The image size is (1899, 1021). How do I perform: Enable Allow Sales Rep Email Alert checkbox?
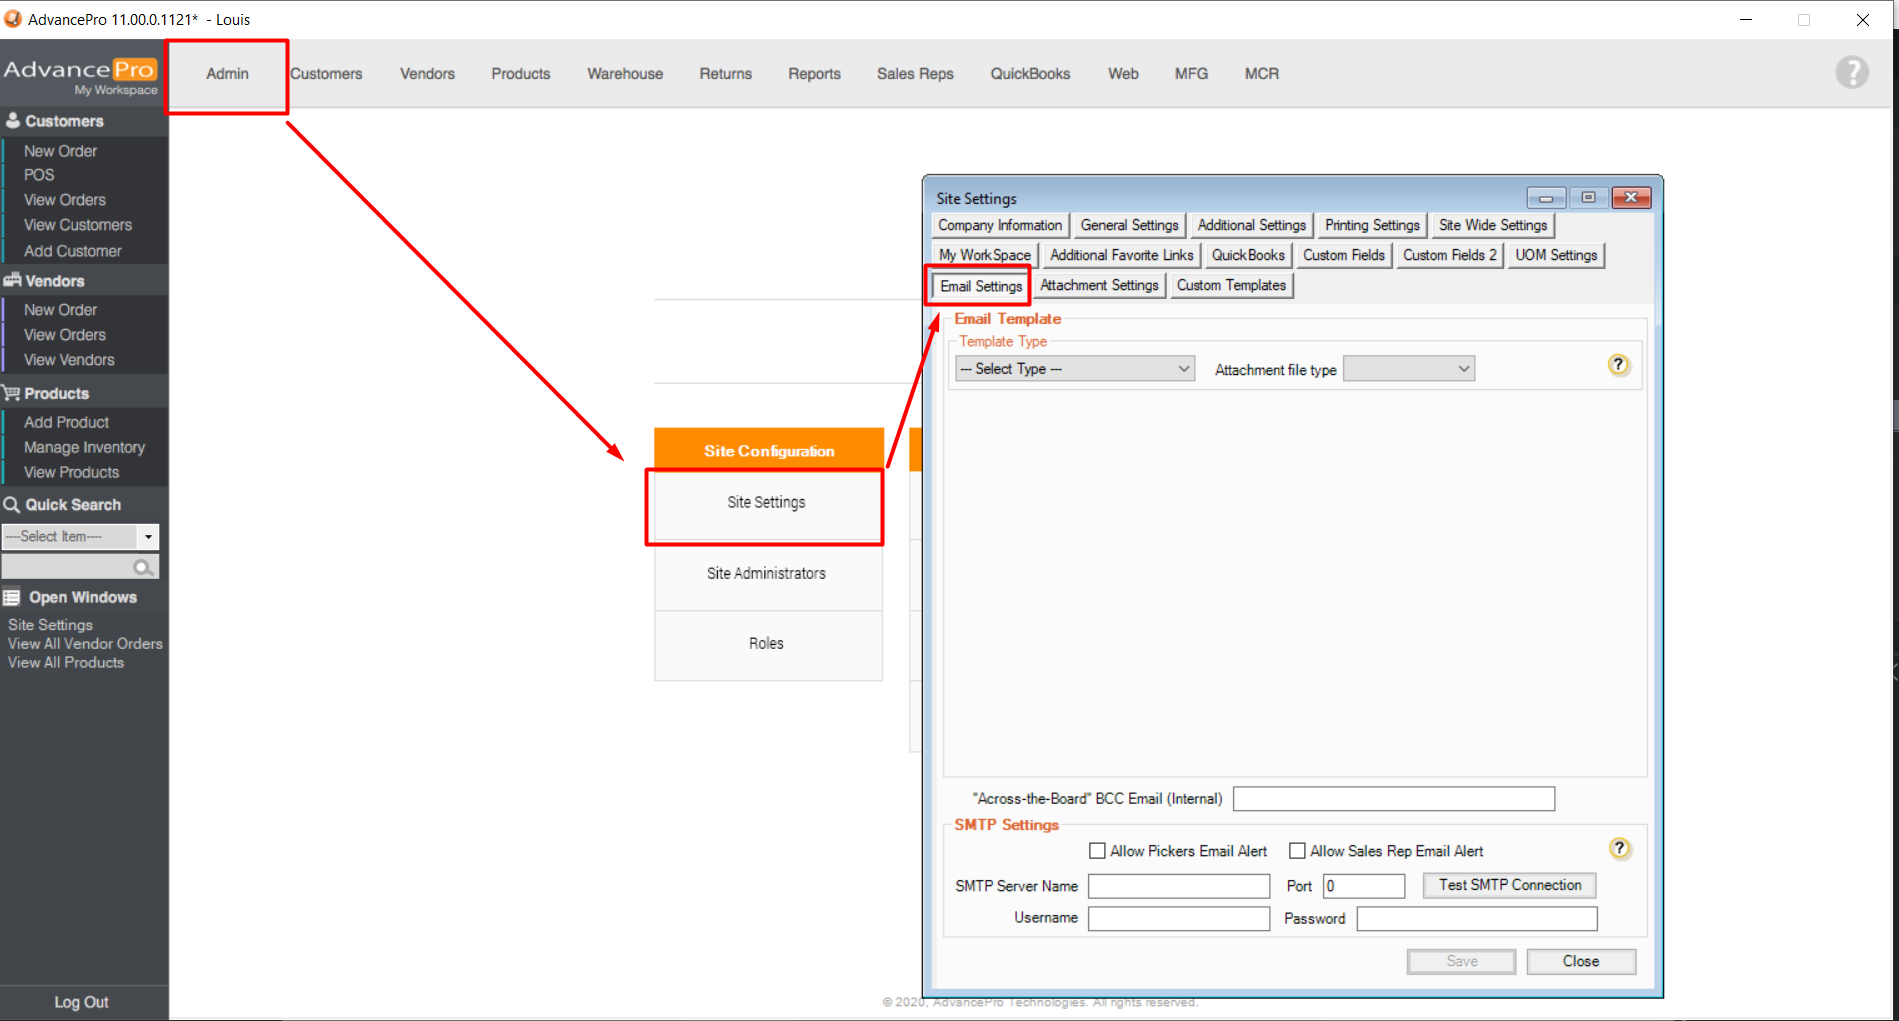(1297, 851)
